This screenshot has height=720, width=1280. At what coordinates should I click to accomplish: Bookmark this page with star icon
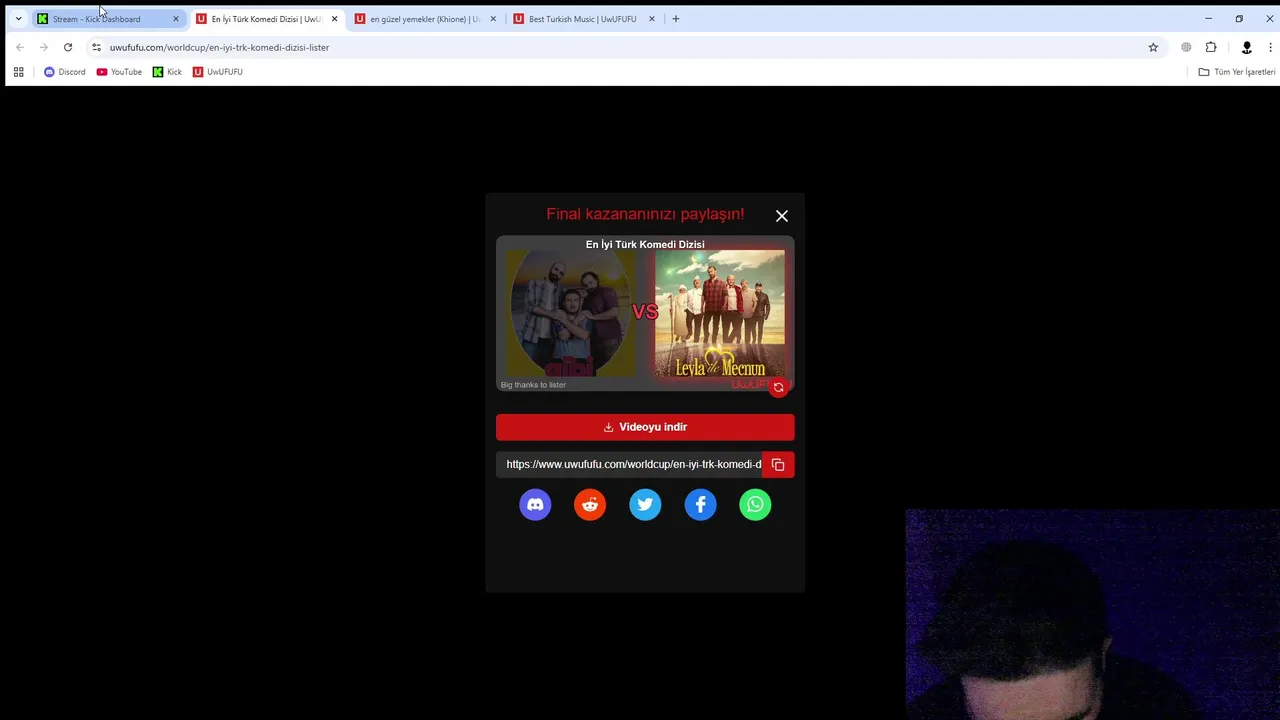coord(1153,47)
